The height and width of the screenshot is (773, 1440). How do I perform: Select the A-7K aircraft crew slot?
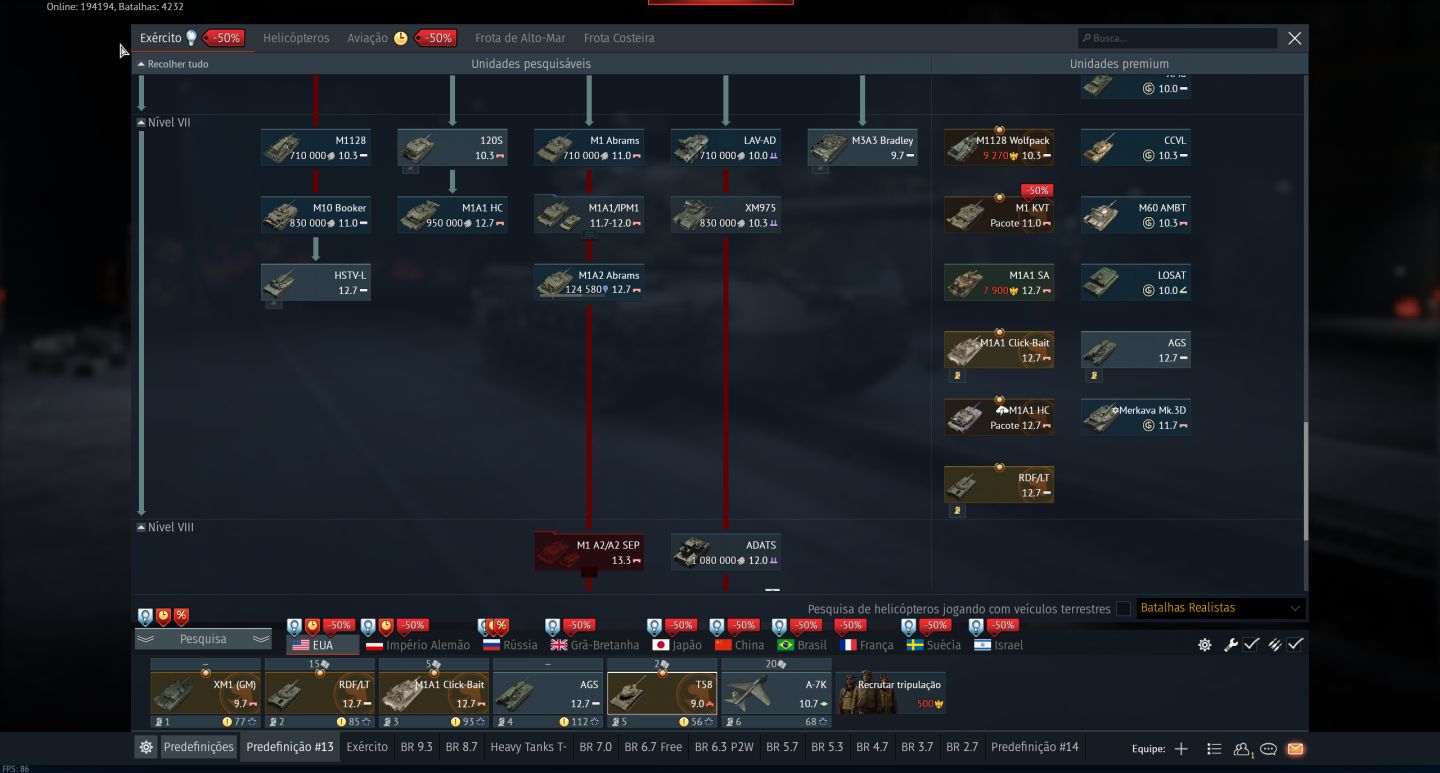pos(776,692)
